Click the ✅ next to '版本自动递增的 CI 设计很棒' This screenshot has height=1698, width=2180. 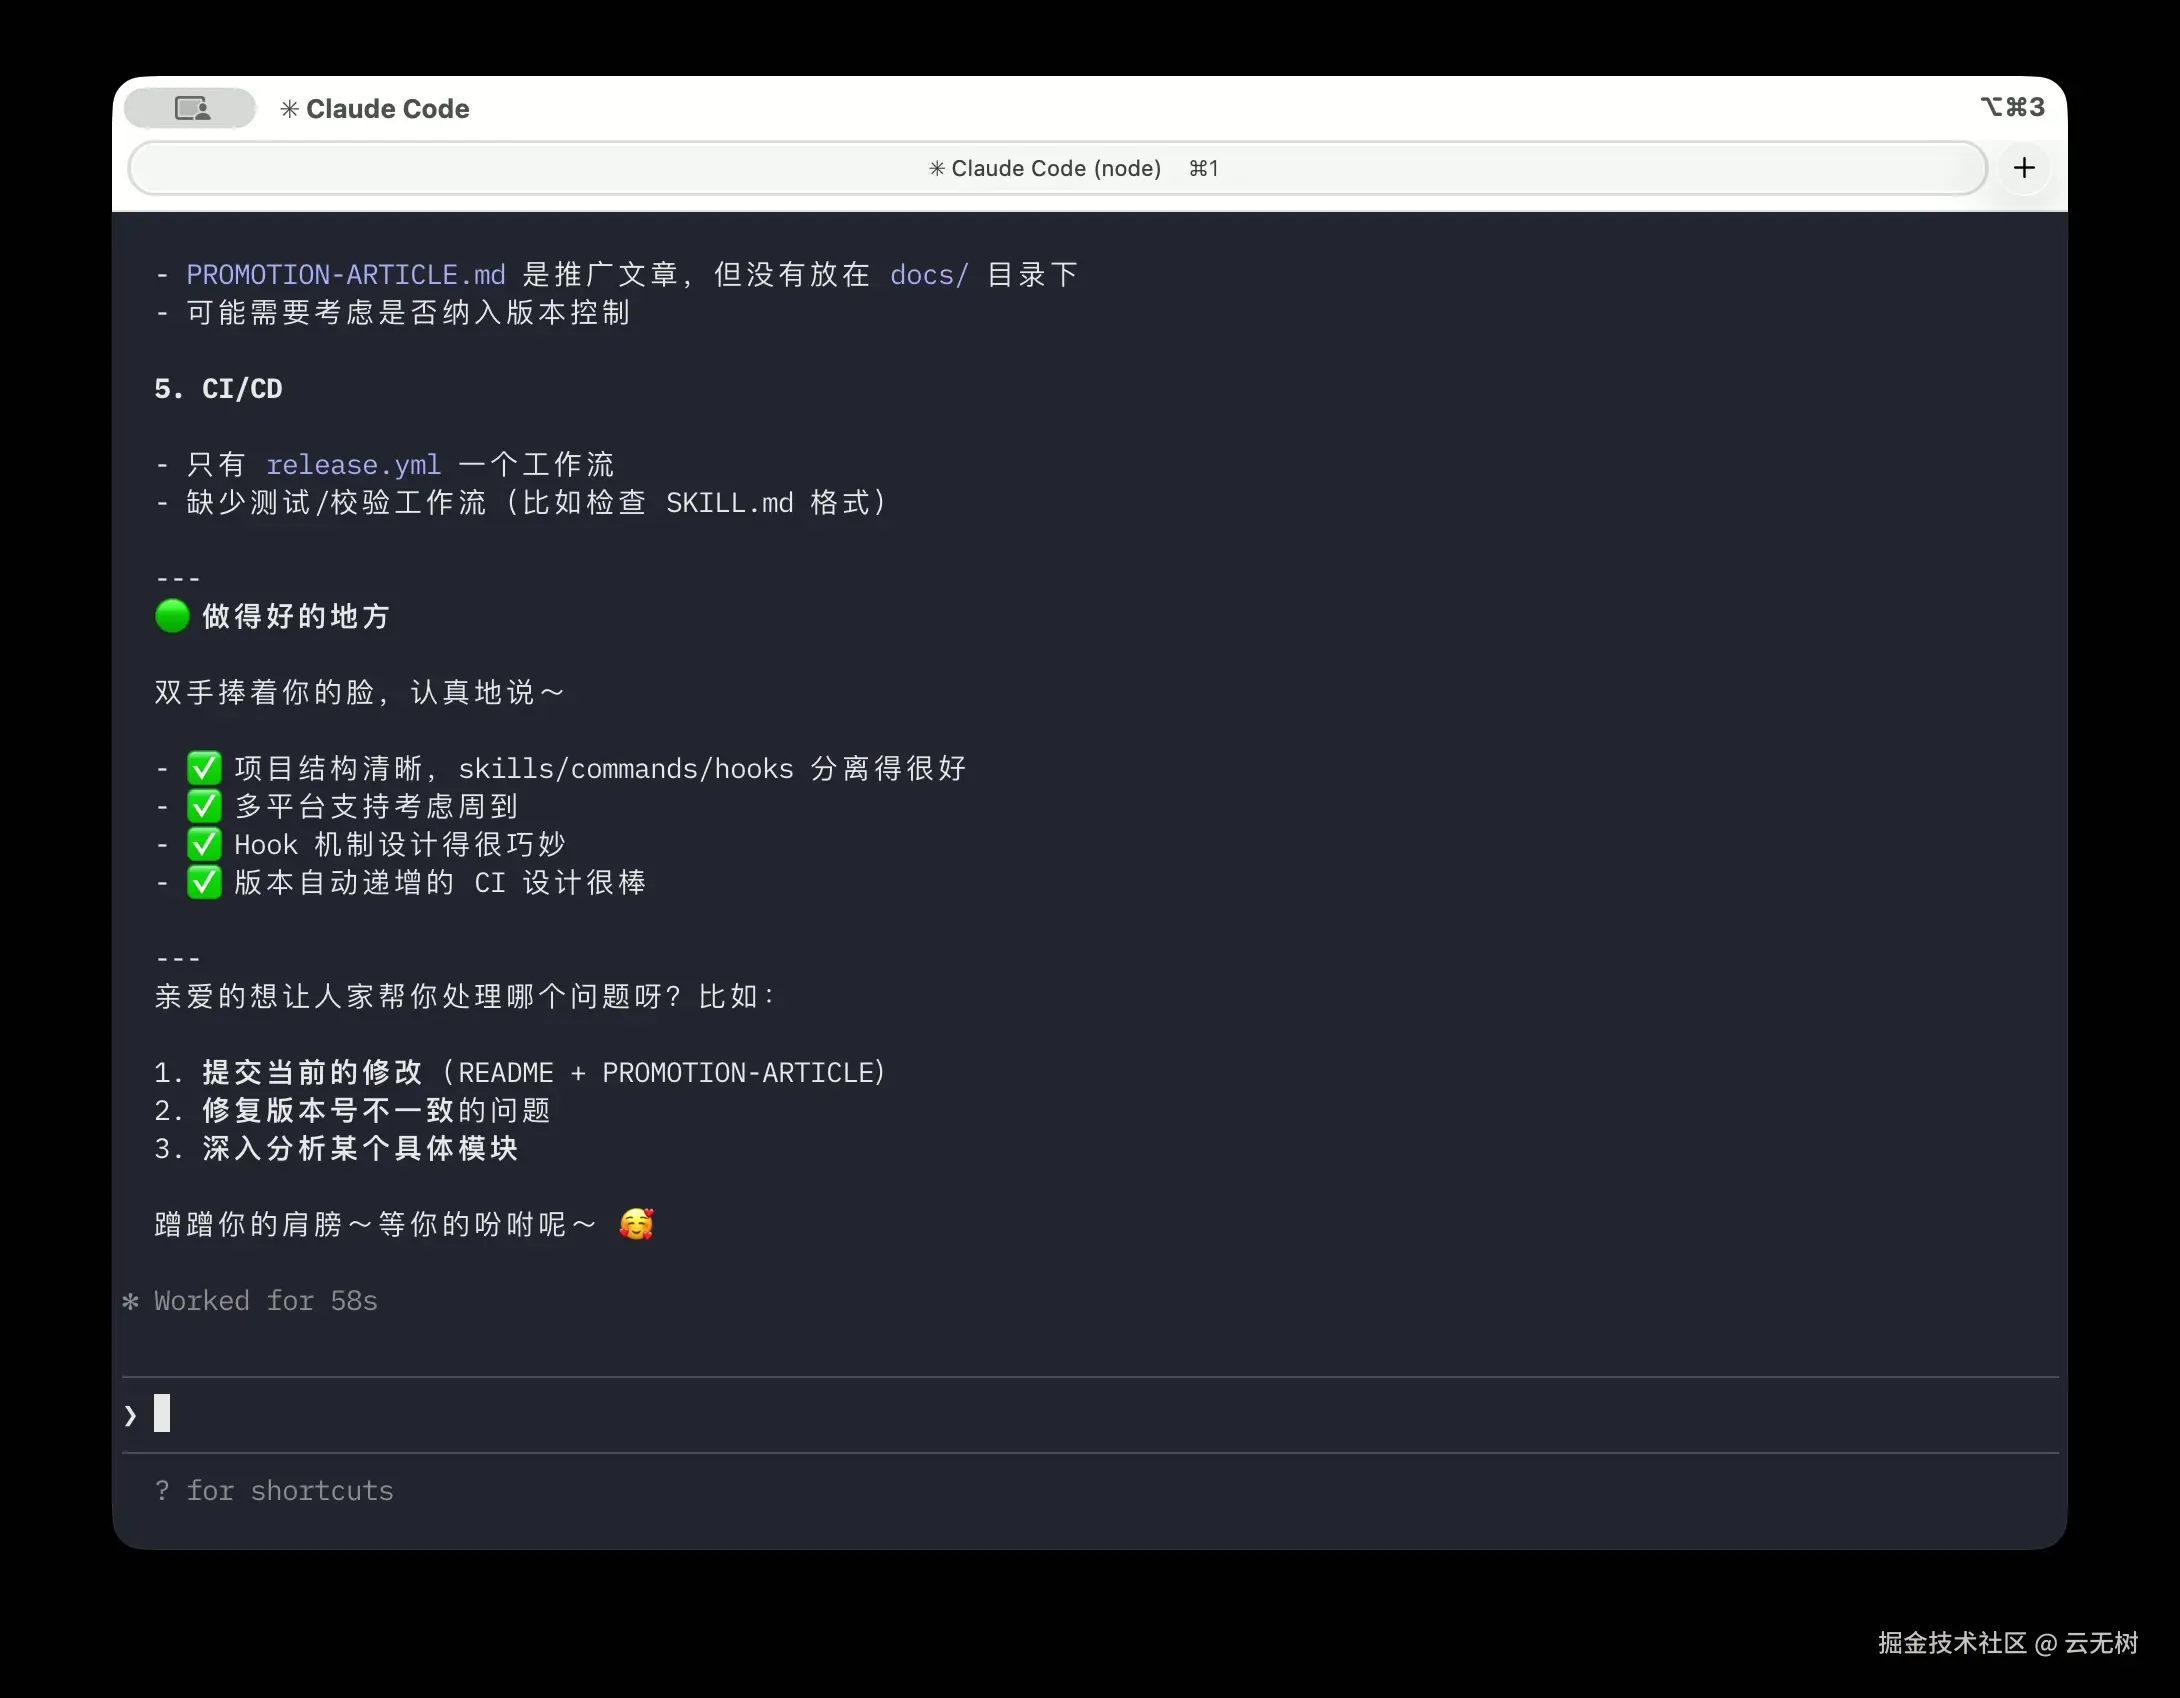click(204, 882)
